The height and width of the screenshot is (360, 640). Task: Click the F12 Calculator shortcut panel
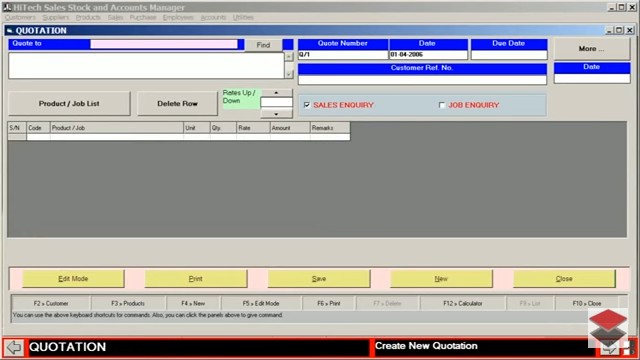tap(463, 303)
